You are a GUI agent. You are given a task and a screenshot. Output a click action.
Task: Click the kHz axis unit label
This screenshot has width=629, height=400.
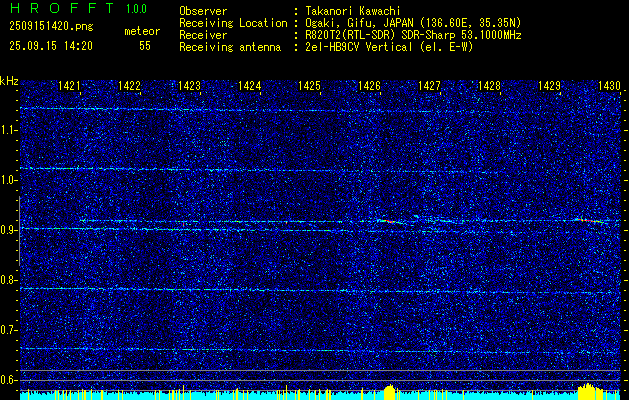[9, 81]
